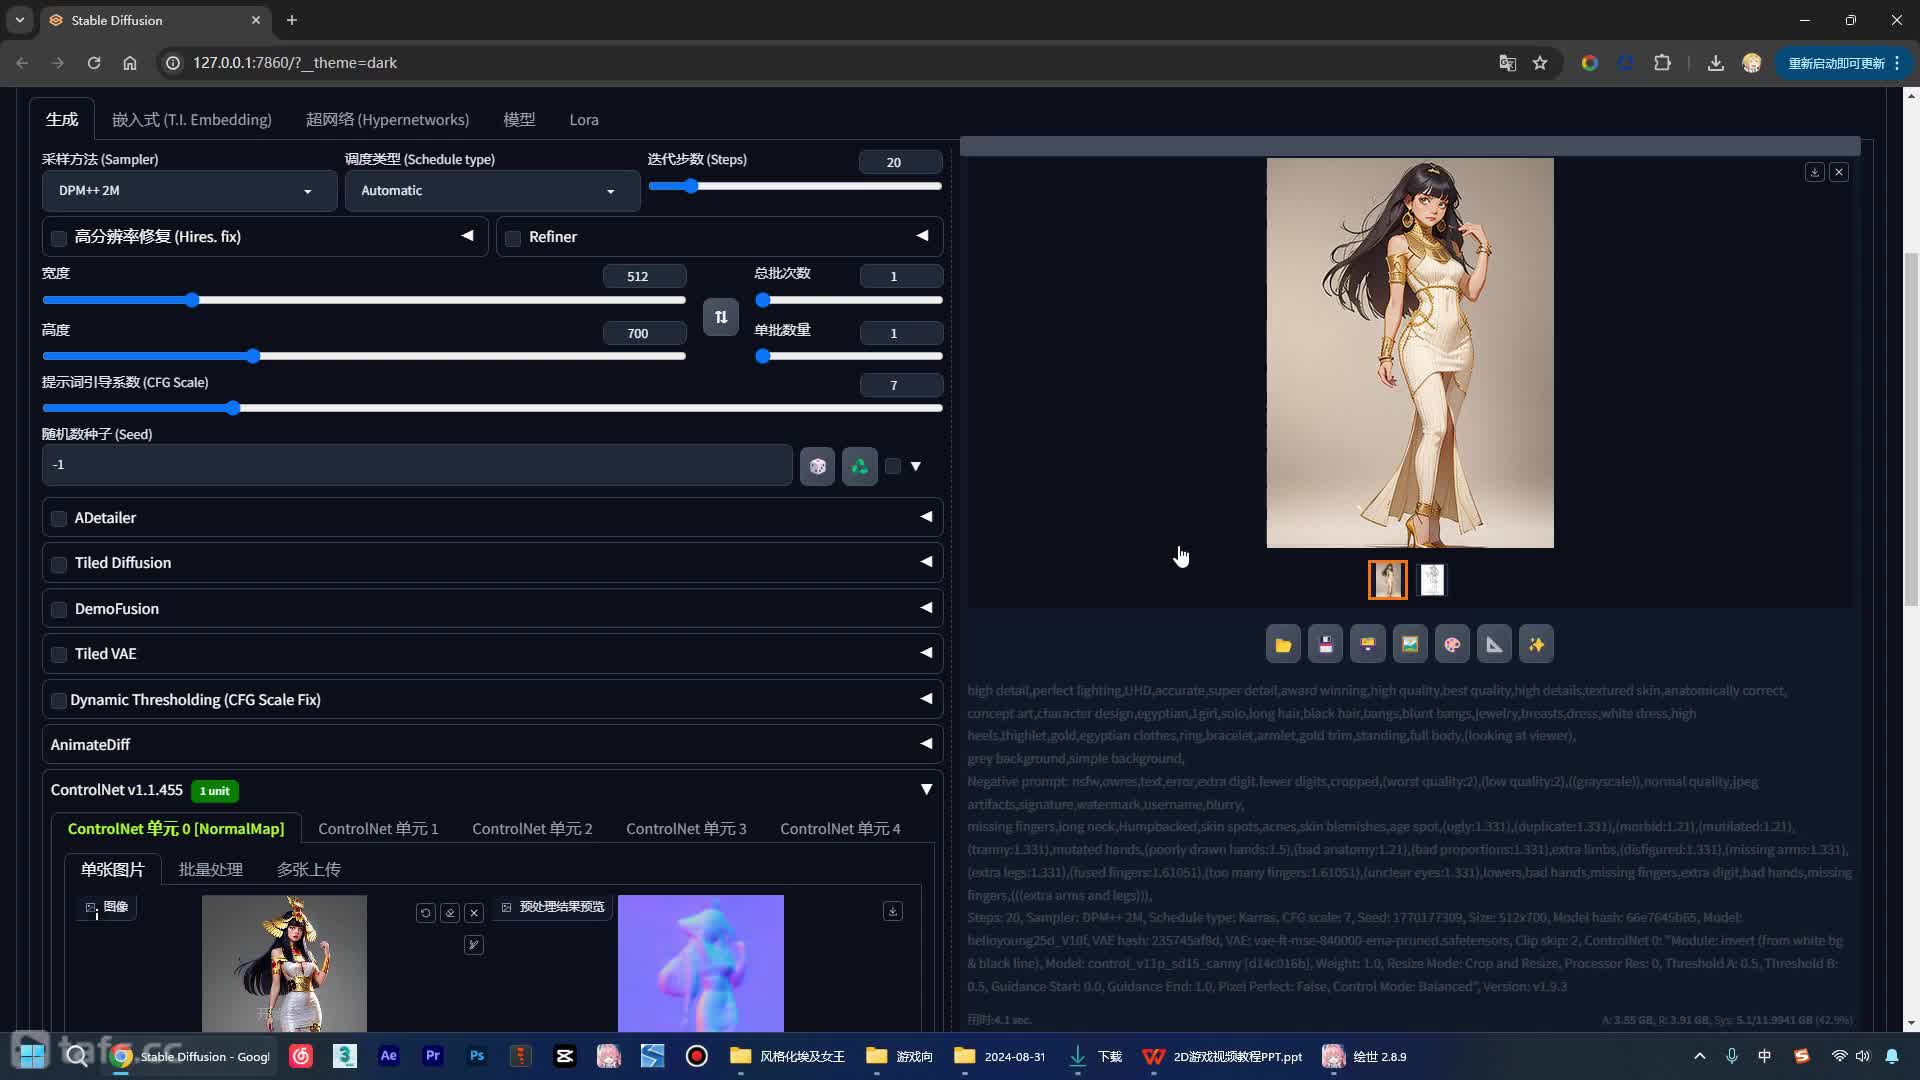Click the Seed input field
Viewport: 1920px width, 1080px height.
[x=417, y=465]
